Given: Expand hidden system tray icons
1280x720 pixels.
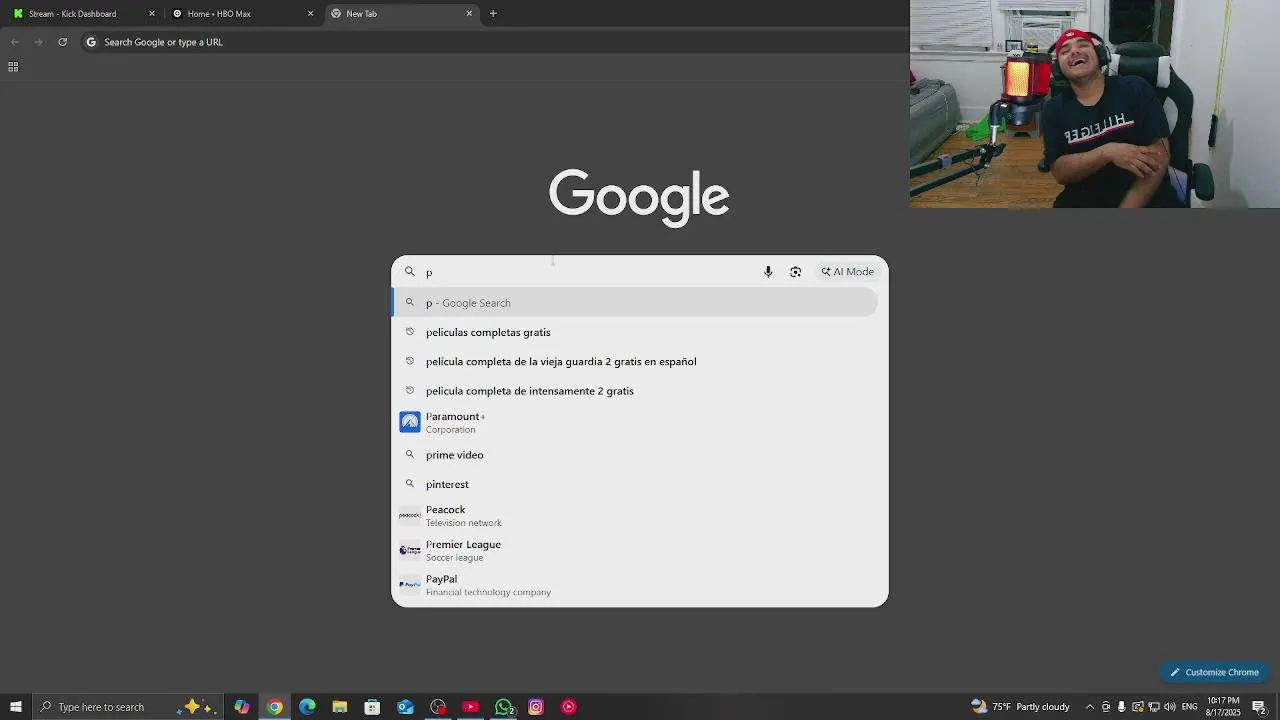Looking at the screenshot, I should pyautogui.click(x=1090, y=707).
